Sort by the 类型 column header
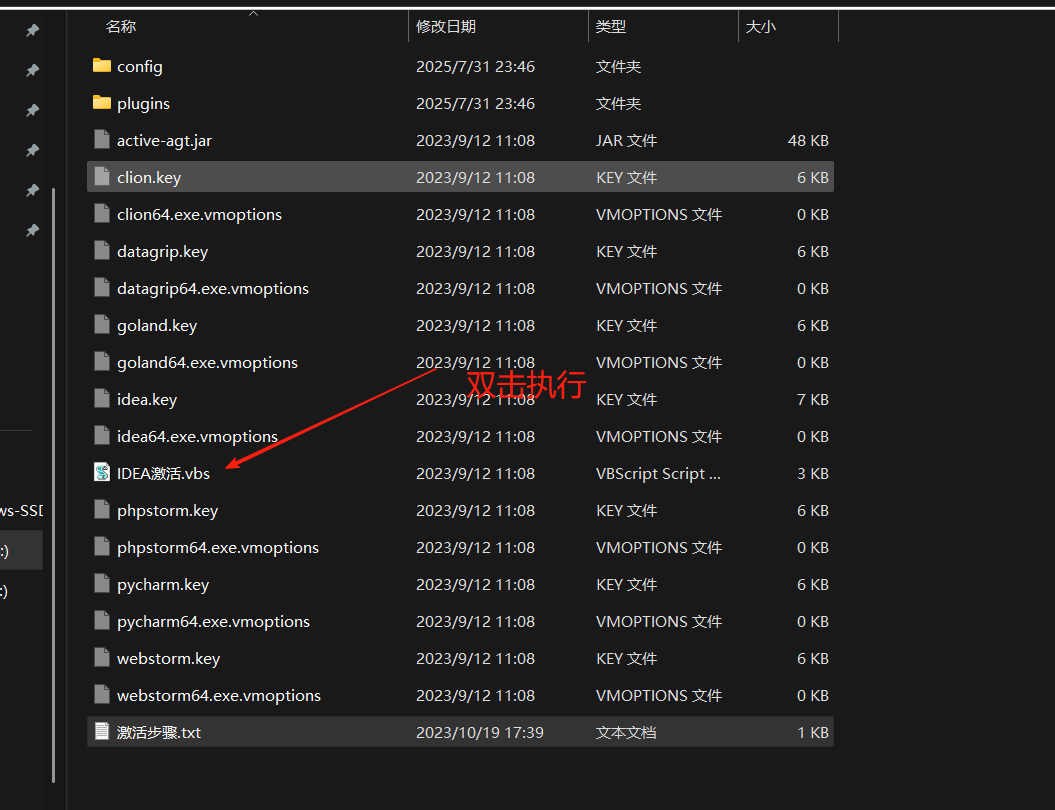 pos(611,26)
